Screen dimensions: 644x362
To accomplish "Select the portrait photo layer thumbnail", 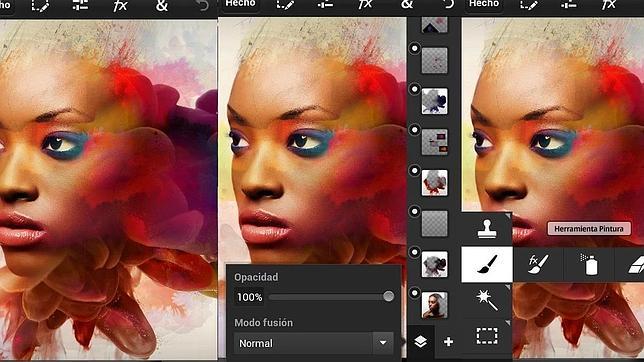I will 435,305.
